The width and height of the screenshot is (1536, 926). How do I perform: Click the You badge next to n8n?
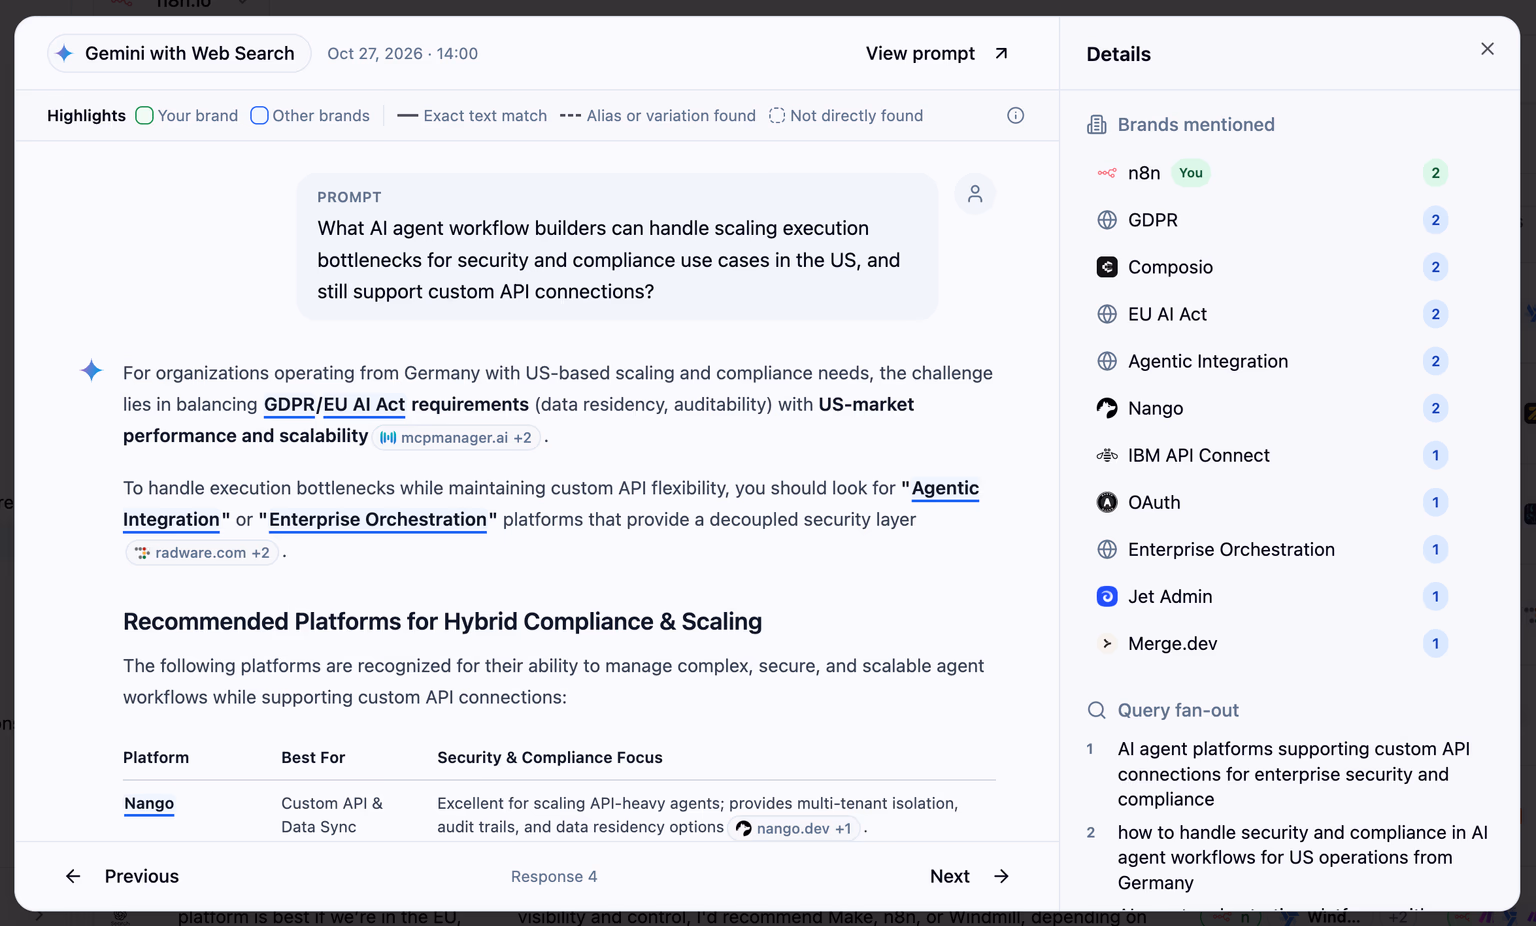click(x=1190, y=173)
